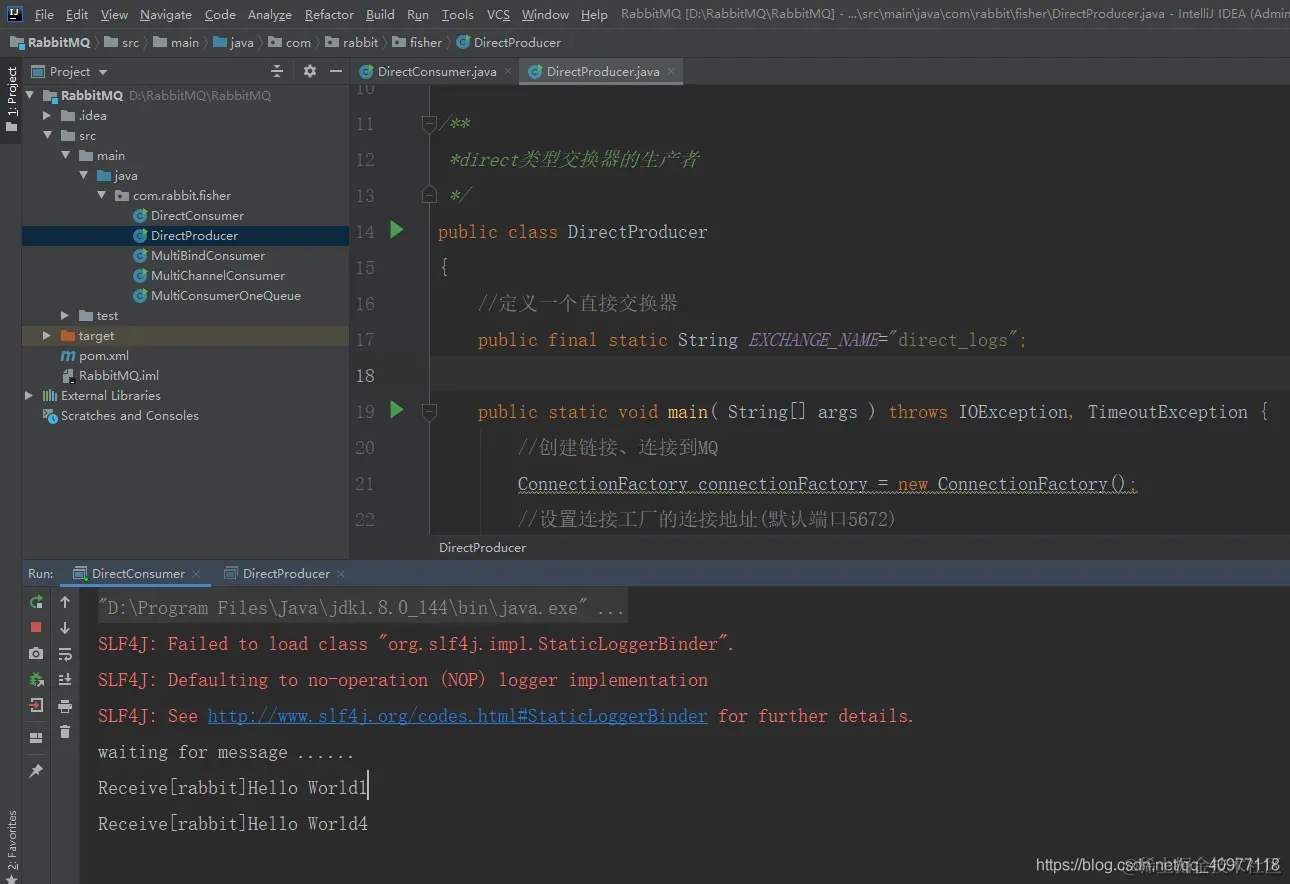The image size is (1290, 884).
Task: Open the File menu
Action: click(44, 14)
